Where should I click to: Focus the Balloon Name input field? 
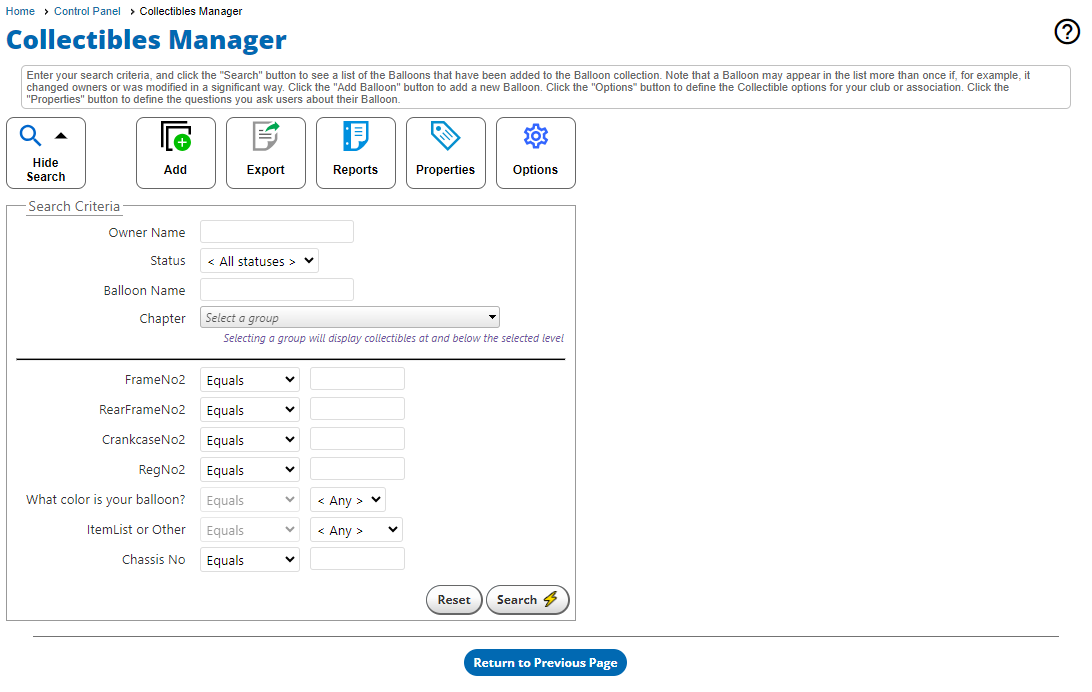click(x=277, y=290)
